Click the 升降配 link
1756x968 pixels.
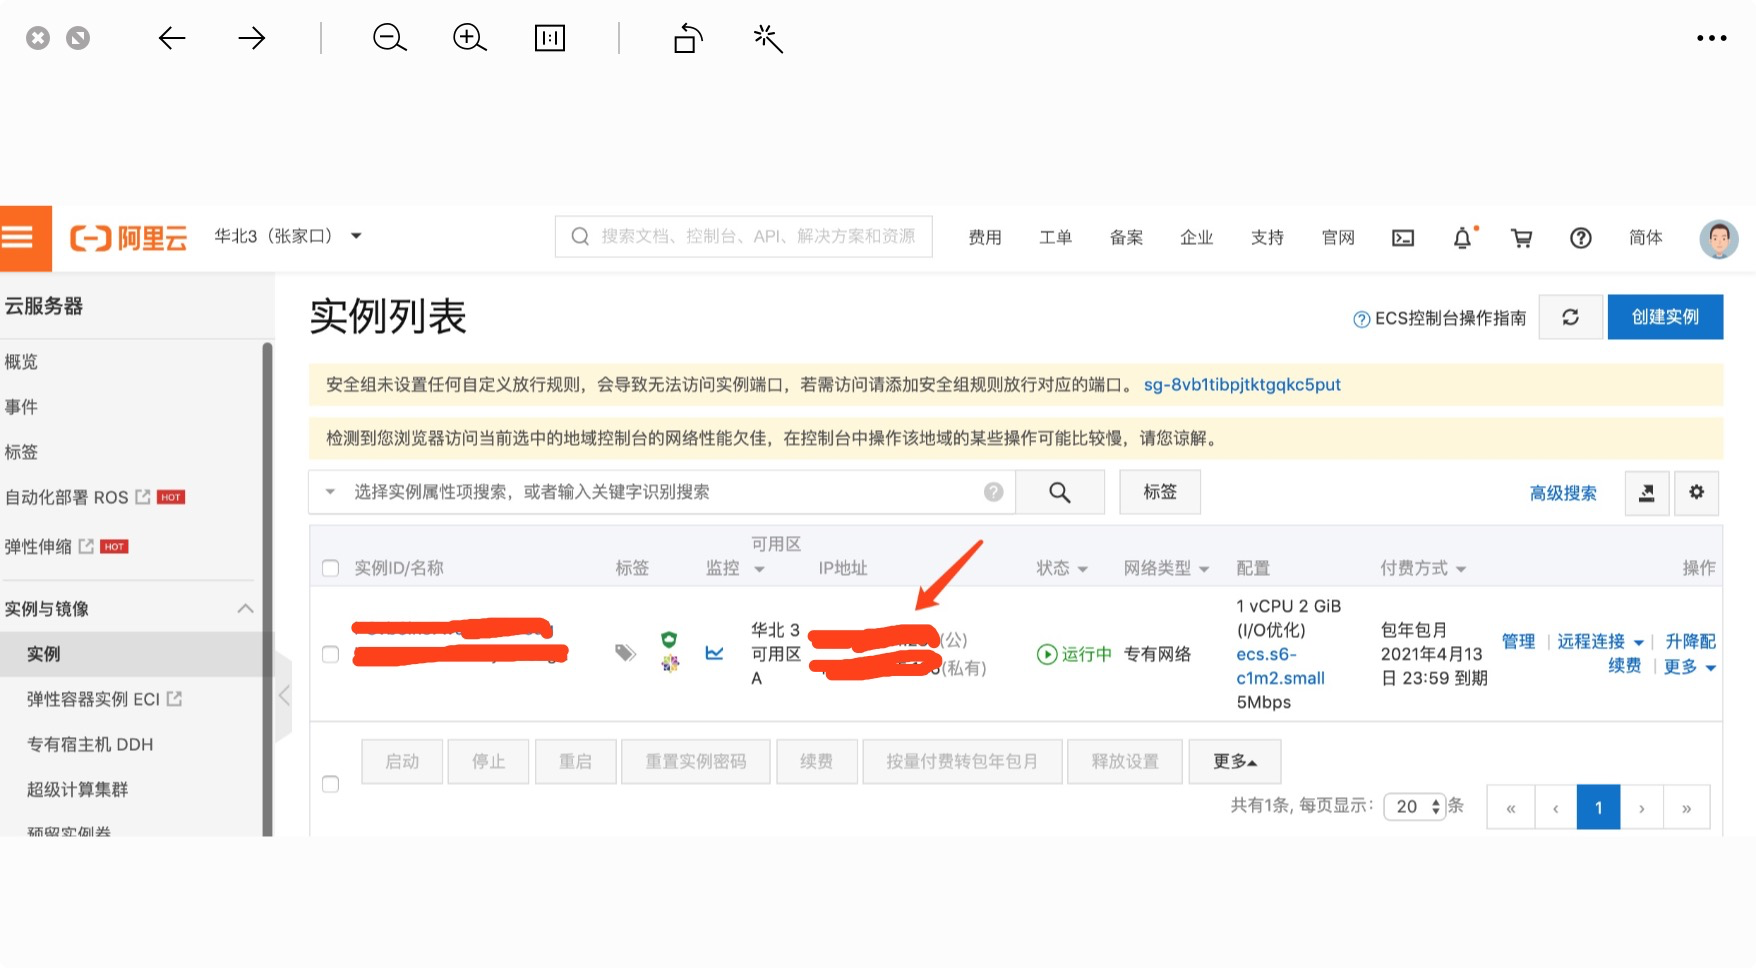coord(1690,642)
